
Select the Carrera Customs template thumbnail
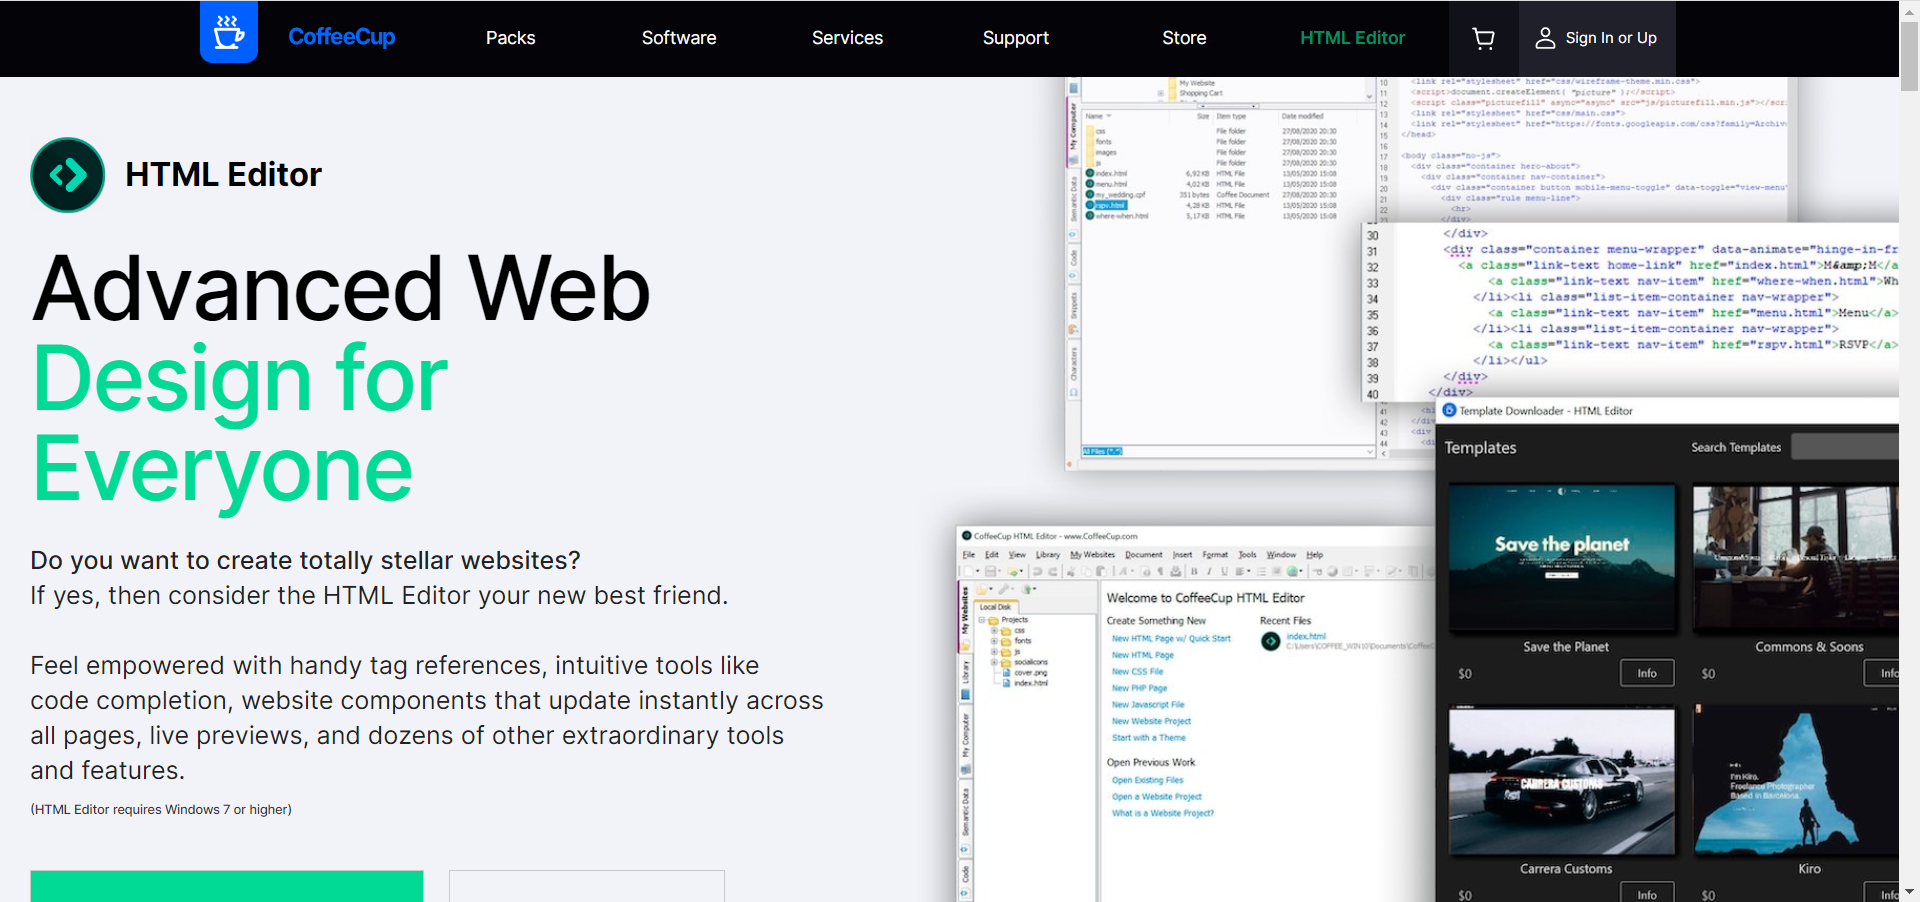coord(1562,781)
